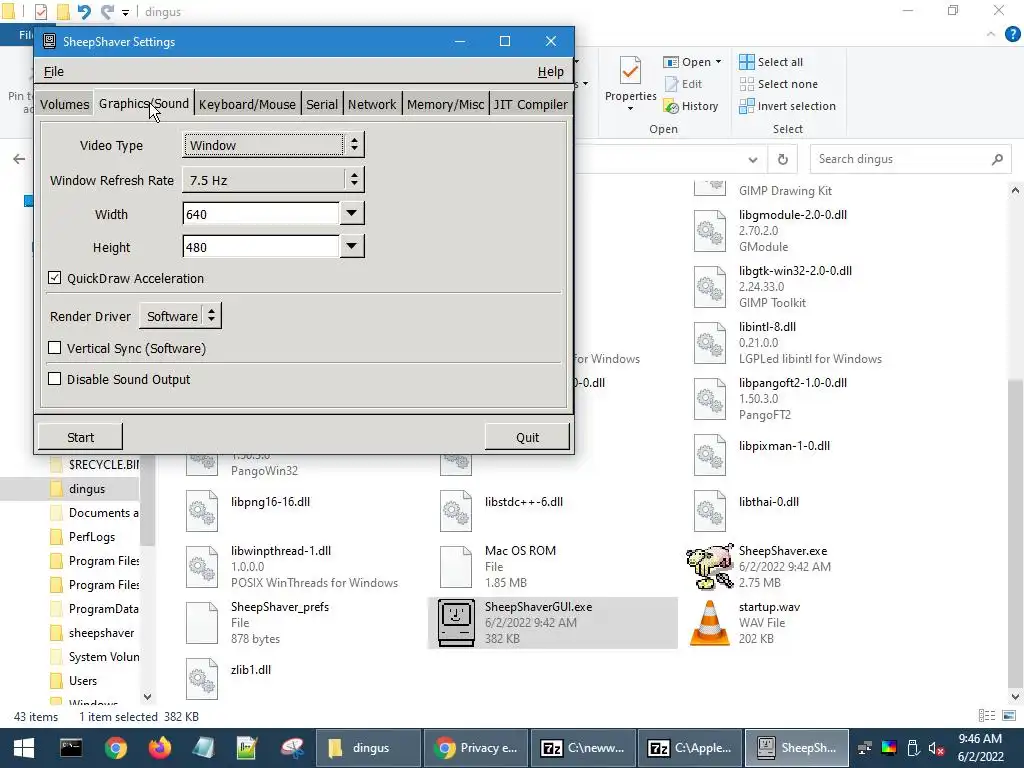Open SheepShaver Help menu
Screen dimensions: 1024x768
[551, 72]
